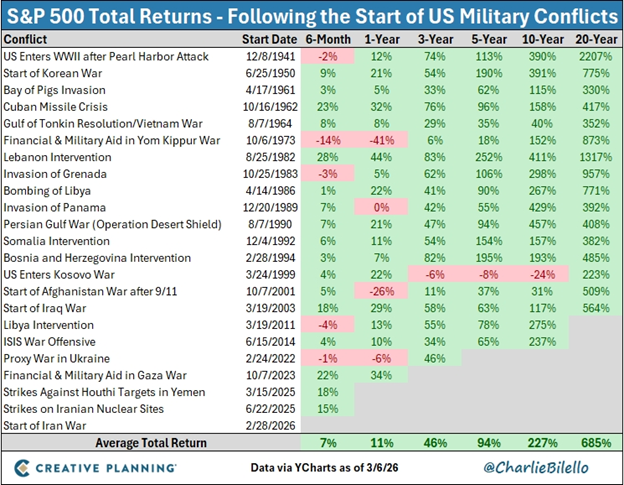
Task: Click the chart title text
Action: point(311,15)
